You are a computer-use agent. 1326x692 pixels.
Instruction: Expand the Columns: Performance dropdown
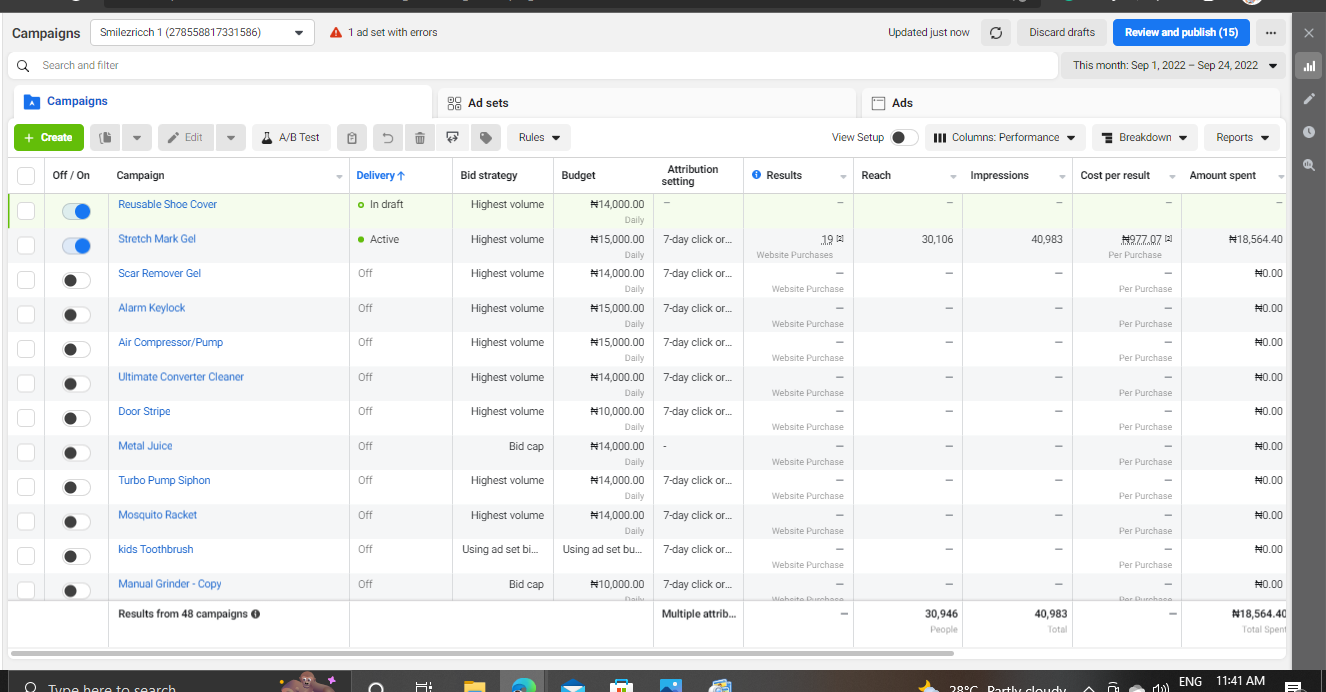pos(1004,138)
